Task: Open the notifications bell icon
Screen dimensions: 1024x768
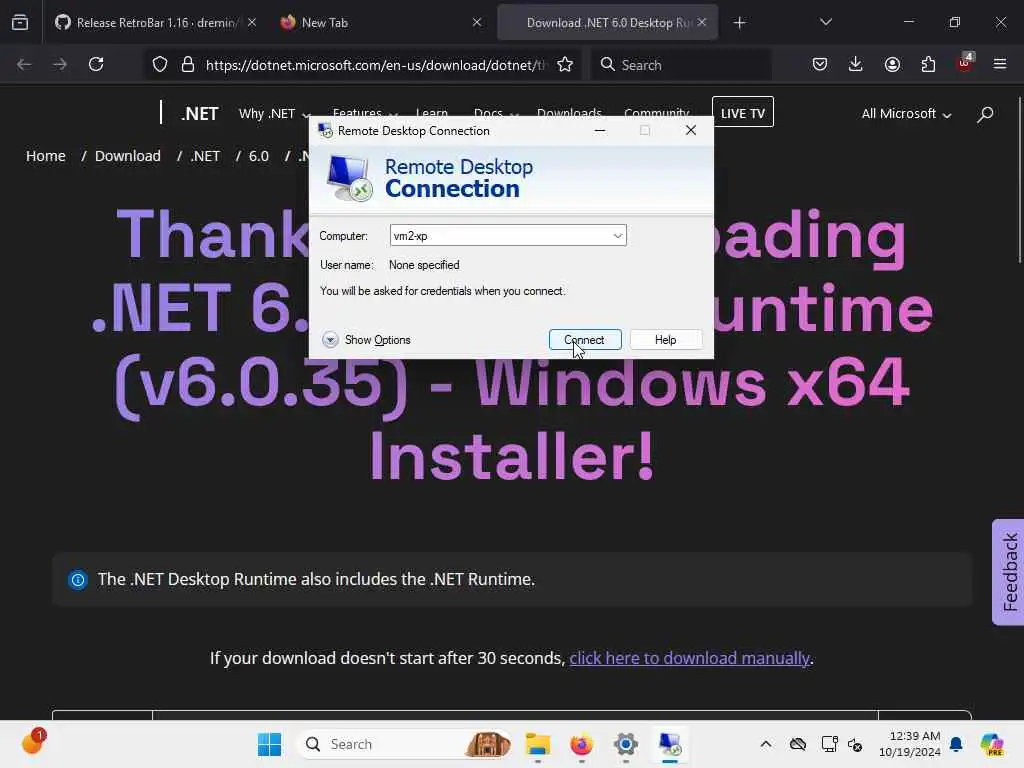Action: point(956,744)
